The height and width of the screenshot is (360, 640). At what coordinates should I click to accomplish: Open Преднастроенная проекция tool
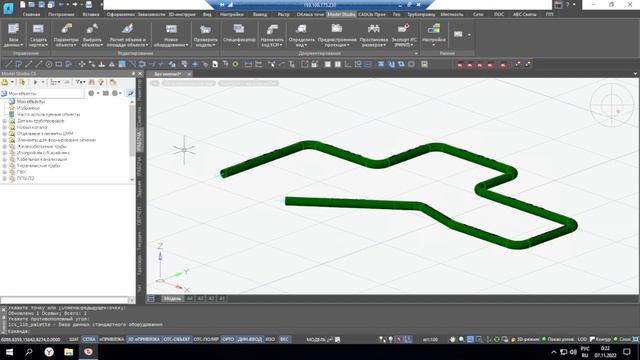337,35
